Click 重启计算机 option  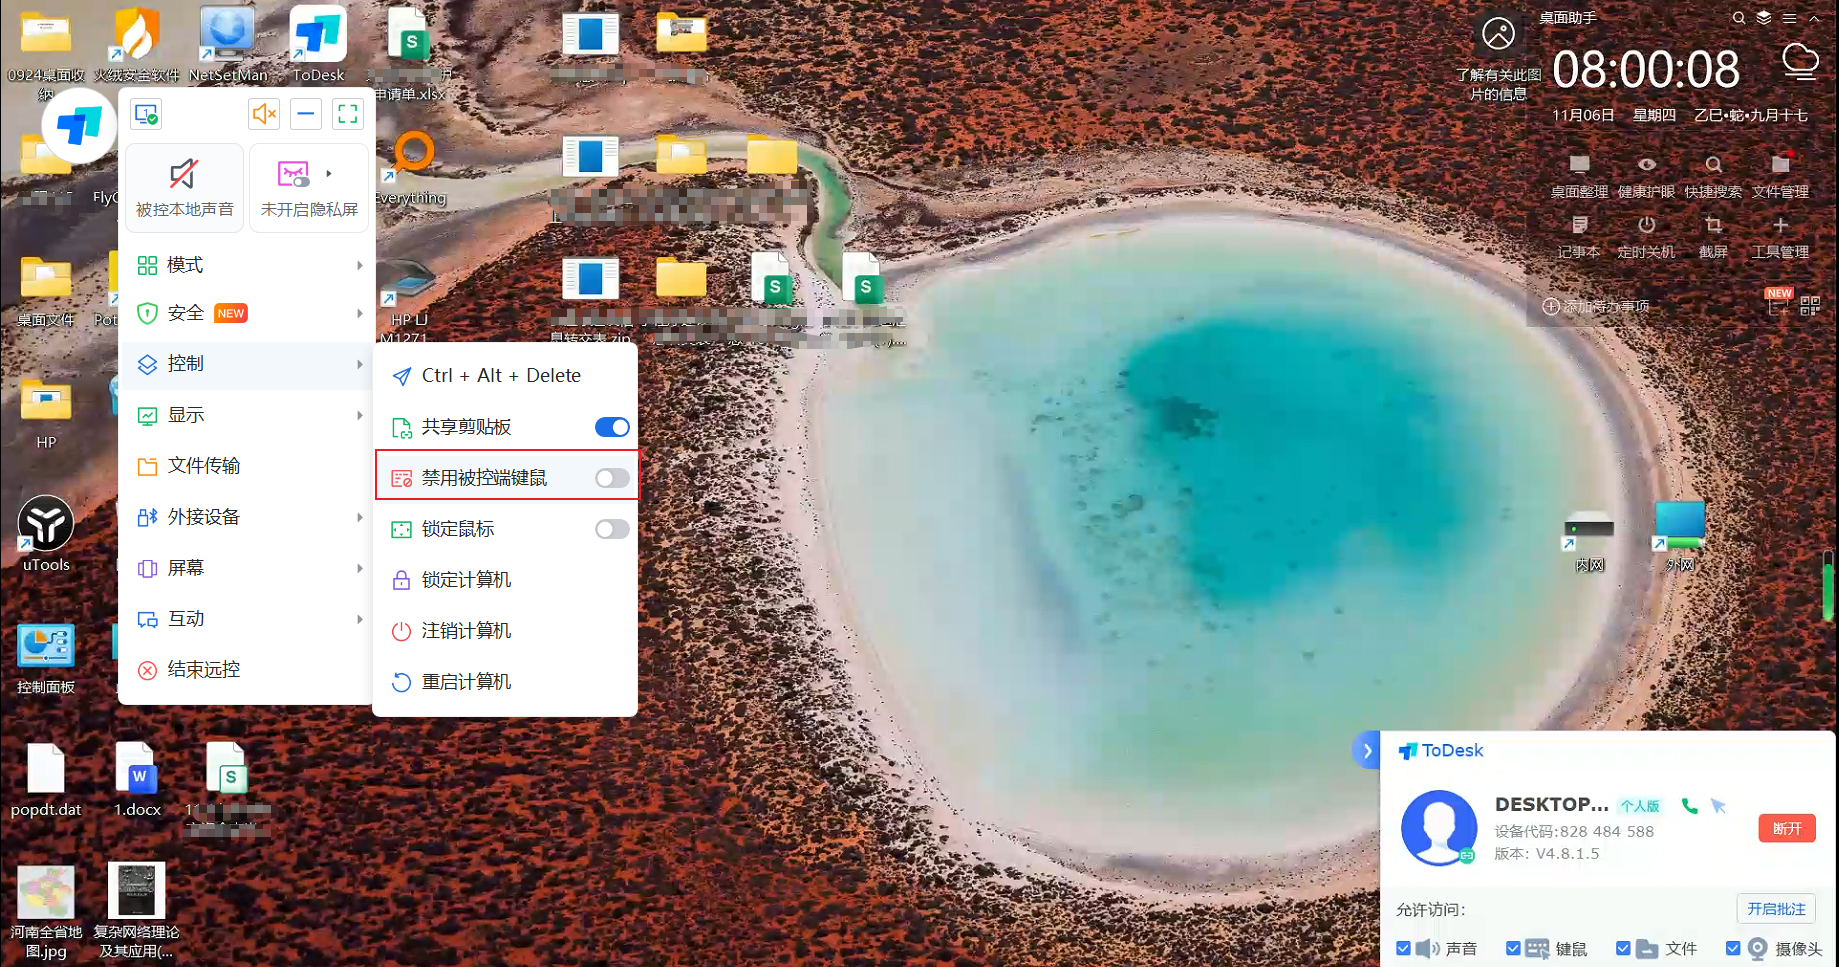(x=505, y=682)
